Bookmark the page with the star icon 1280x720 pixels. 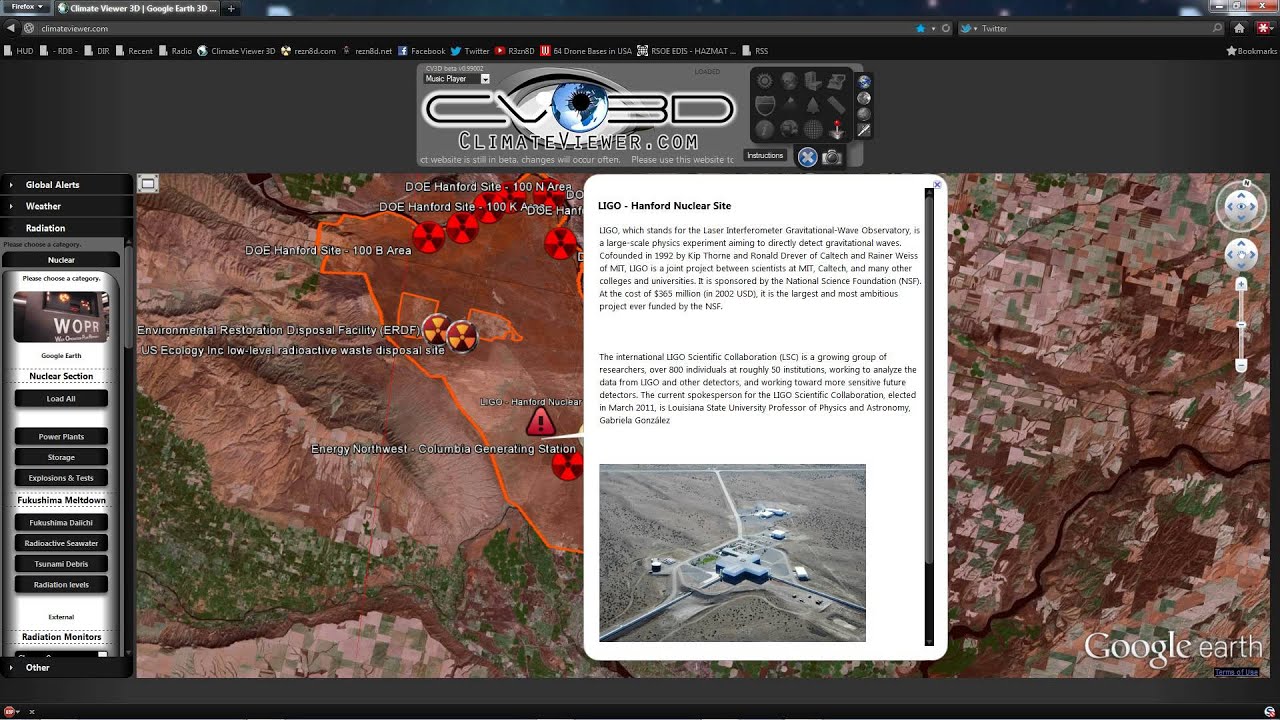click(920, 28)
